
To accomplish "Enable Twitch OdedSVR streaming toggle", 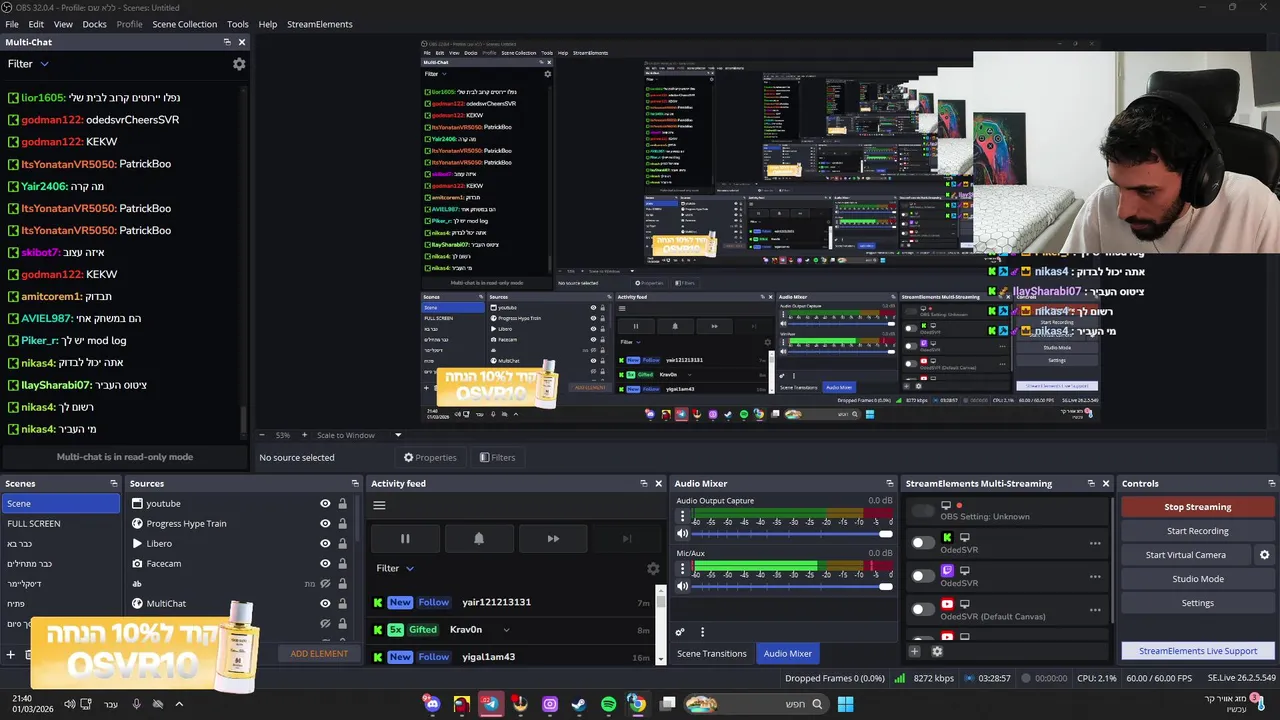I will pyautogui.click(x=923, y=576).
